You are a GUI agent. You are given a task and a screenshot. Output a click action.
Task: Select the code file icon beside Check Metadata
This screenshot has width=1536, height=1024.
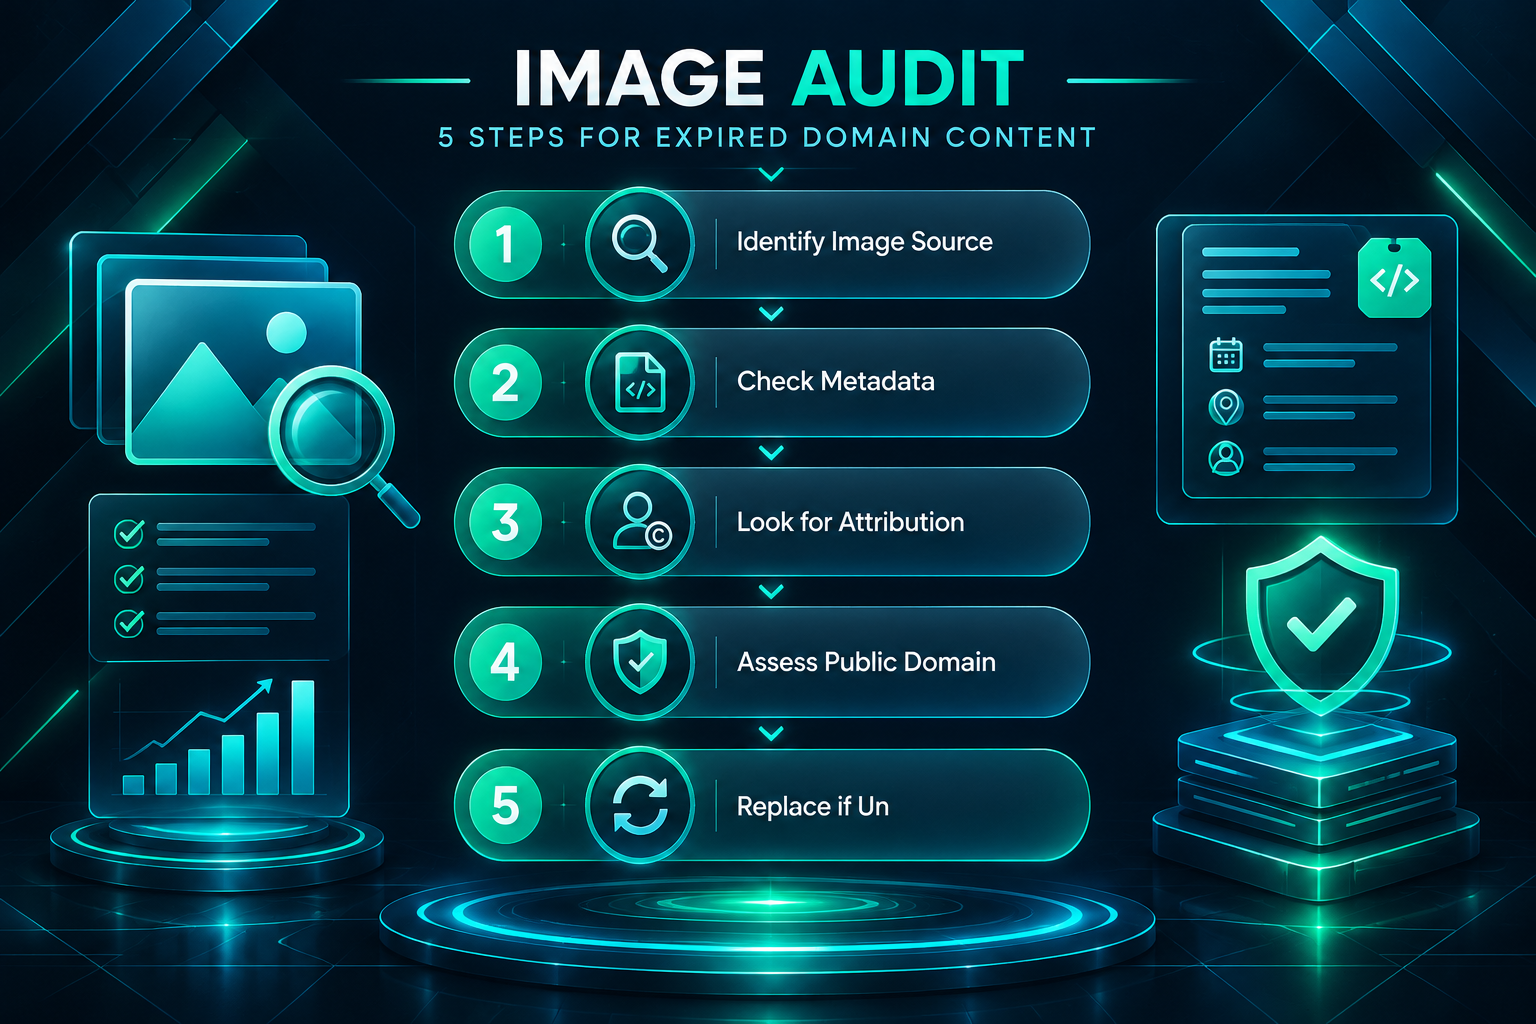[639, 383]
